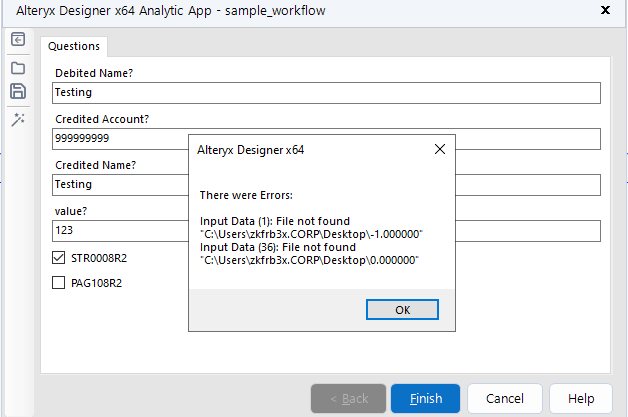This screenshot has width=628, height=417.
Task: Click the value field containing 123
Action: click(120, 231)
